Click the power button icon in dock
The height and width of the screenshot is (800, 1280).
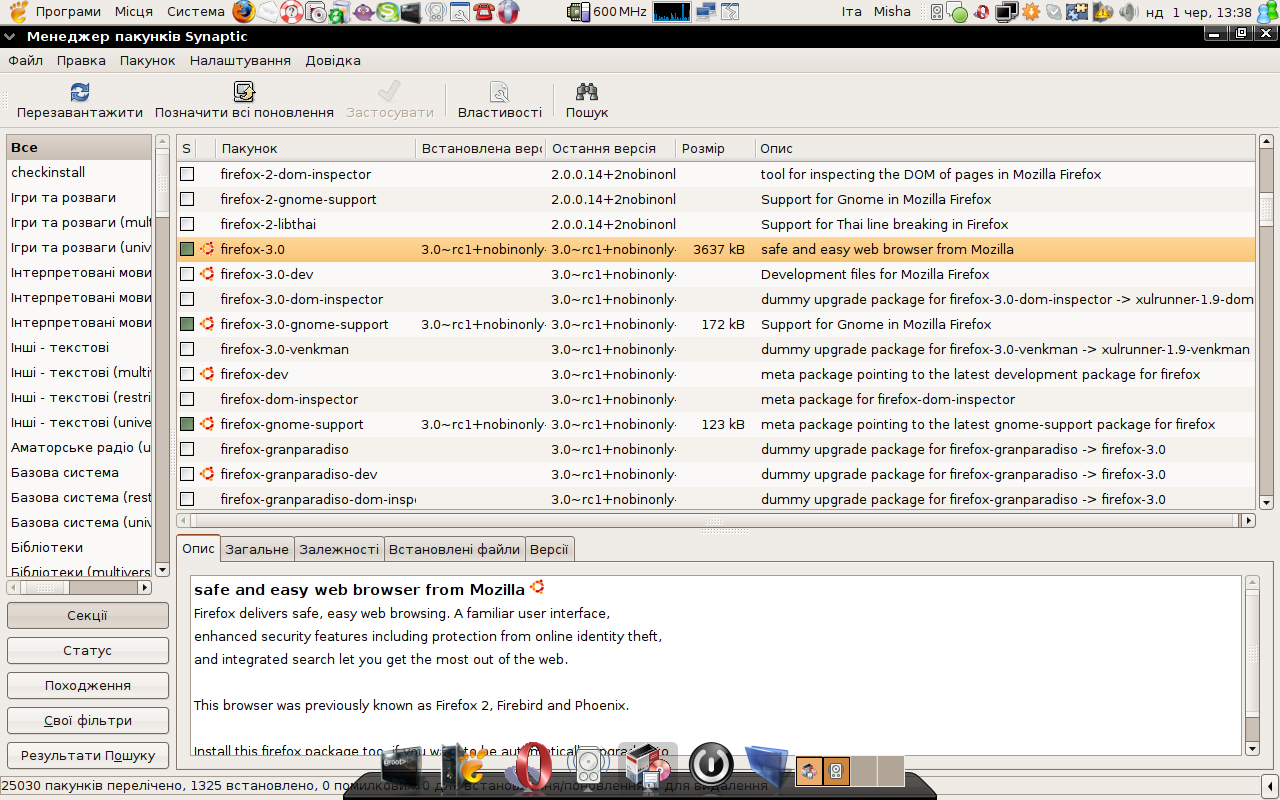[711, 766]
